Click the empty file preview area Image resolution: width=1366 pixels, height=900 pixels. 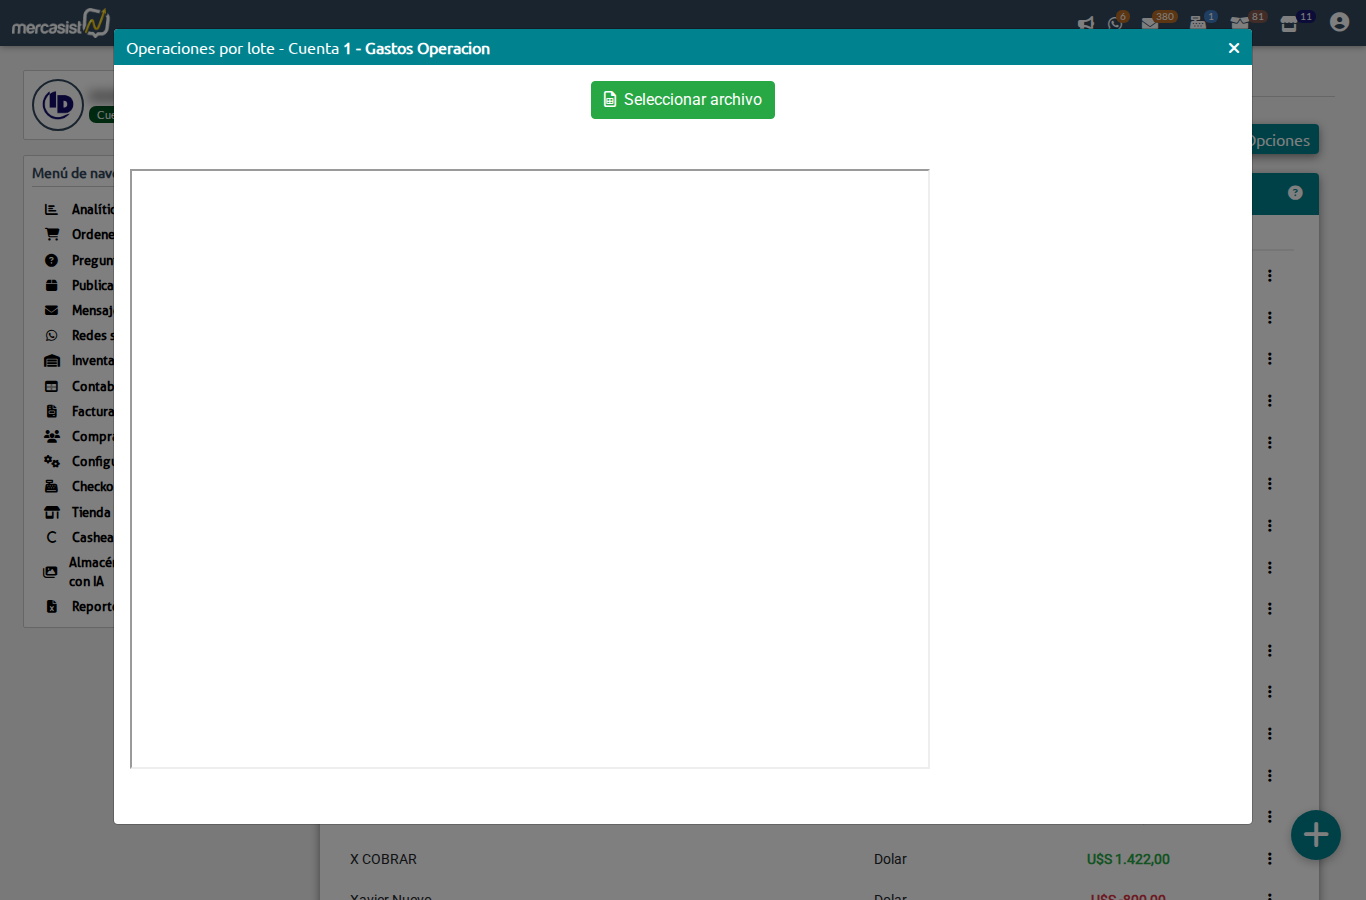point(530,468)
